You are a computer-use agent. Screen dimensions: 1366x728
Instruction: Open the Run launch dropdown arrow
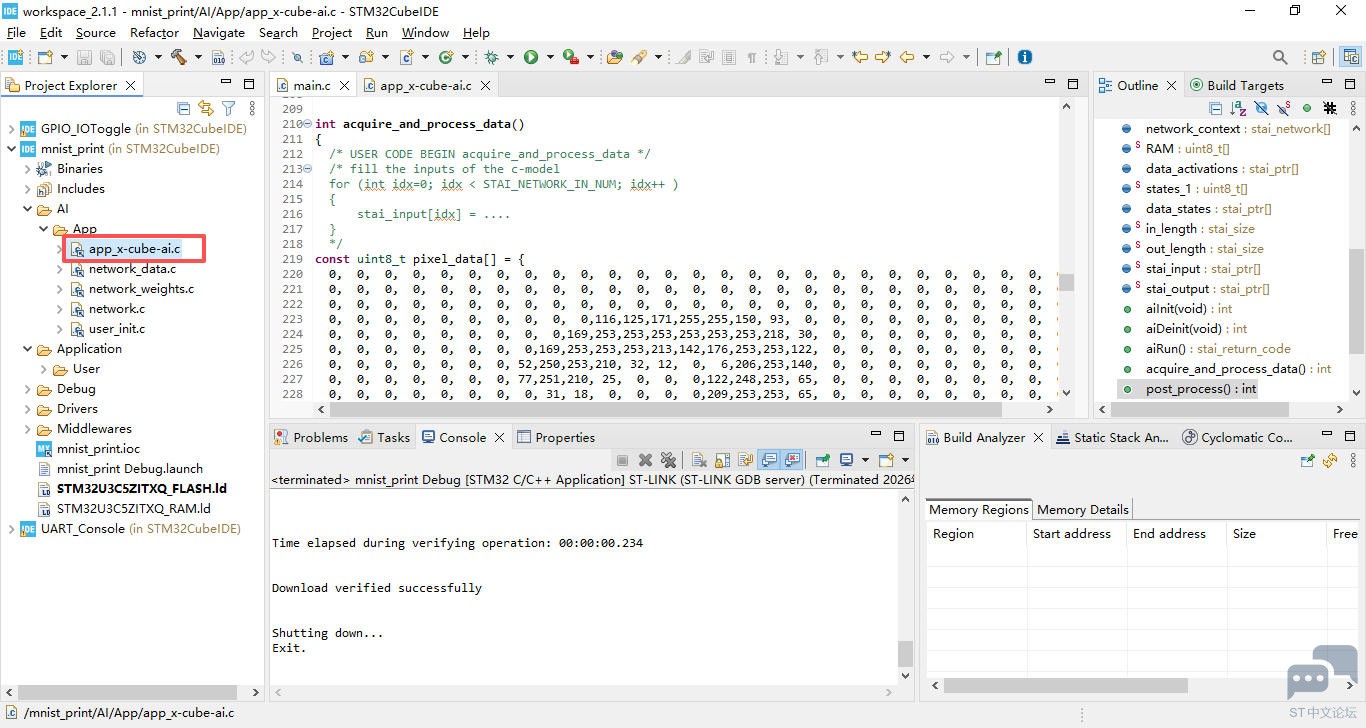(550, 57)
